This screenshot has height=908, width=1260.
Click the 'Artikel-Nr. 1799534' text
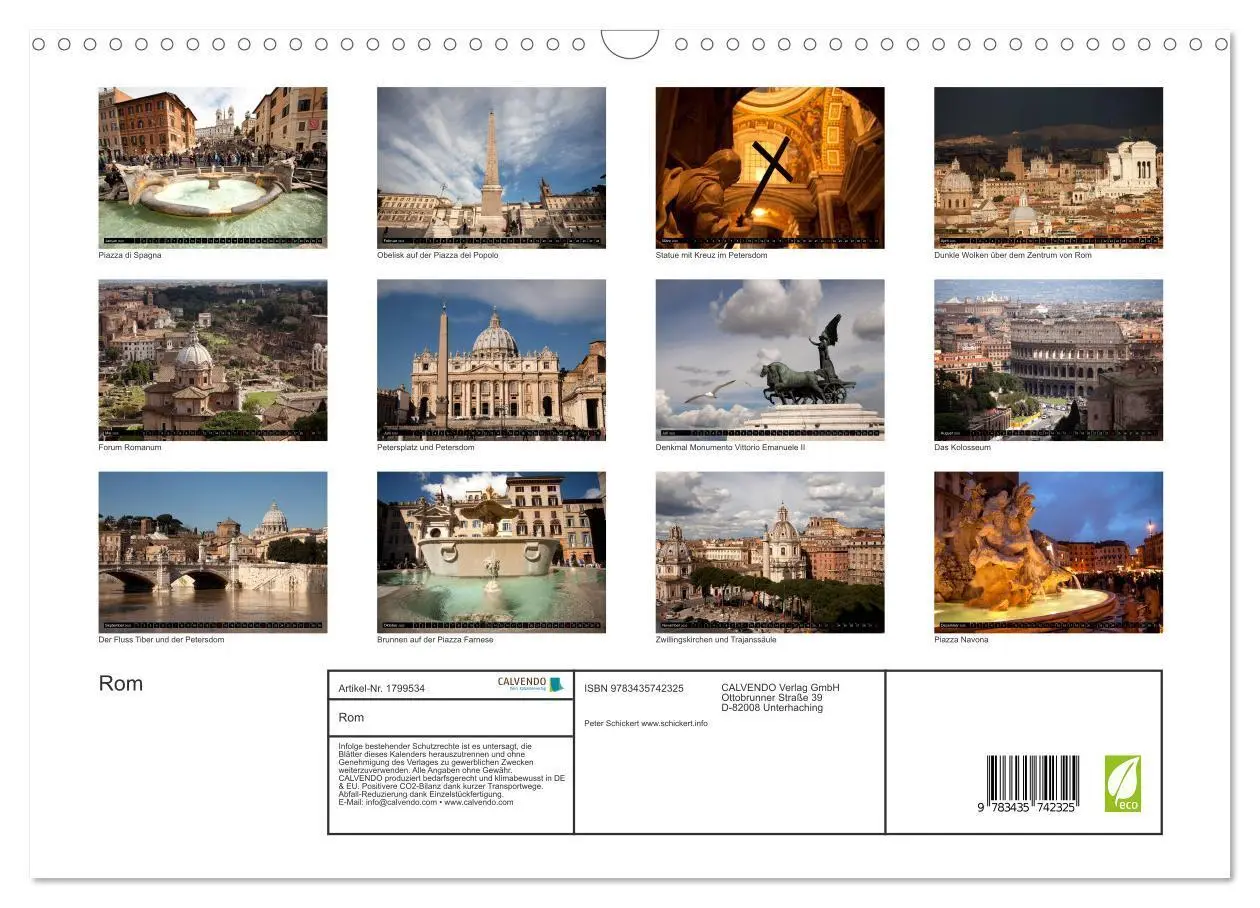(x=382, y=689)
